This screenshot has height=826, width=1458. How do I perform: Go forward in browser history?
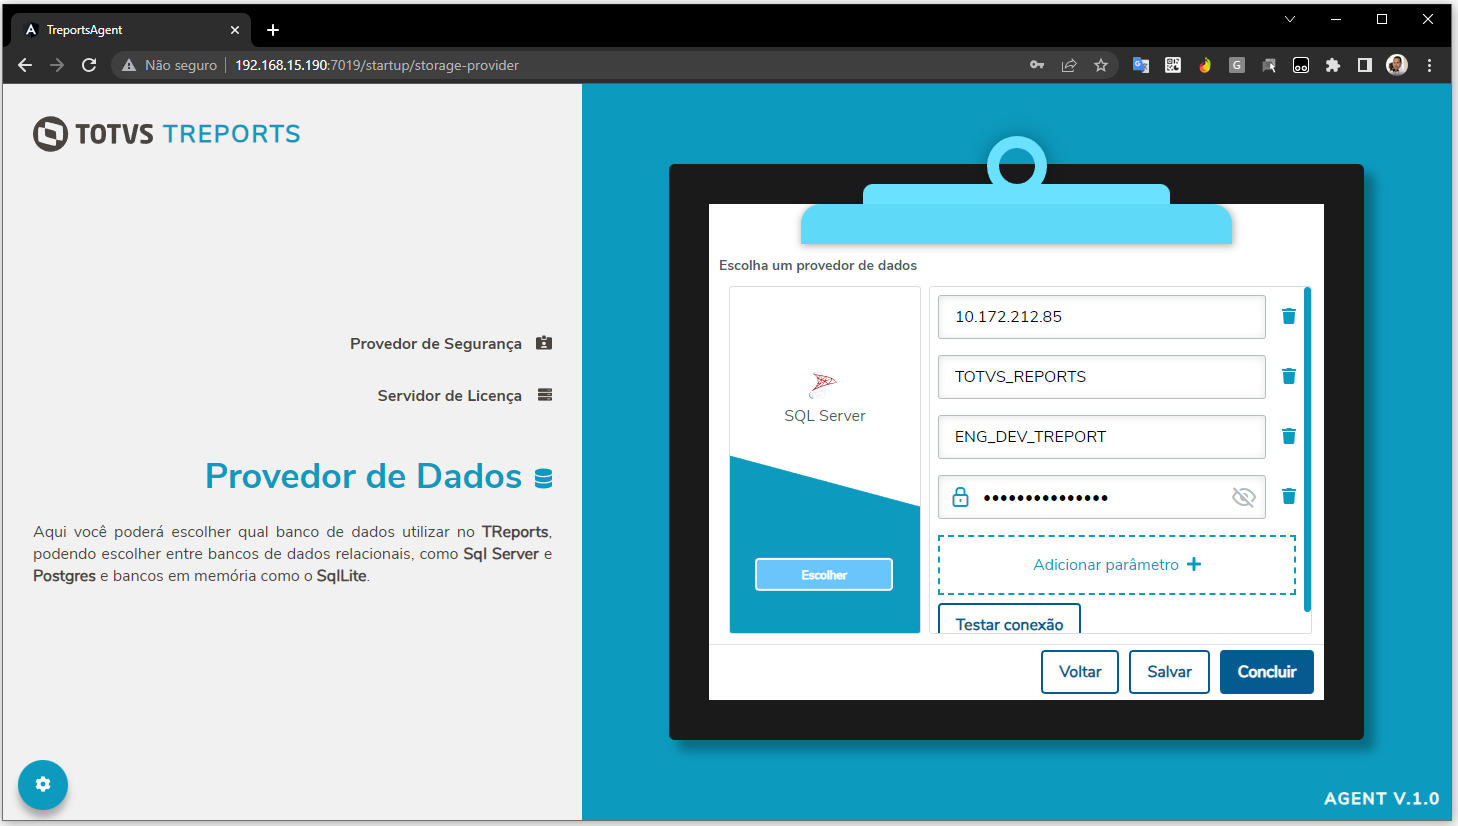coord(57,65)
